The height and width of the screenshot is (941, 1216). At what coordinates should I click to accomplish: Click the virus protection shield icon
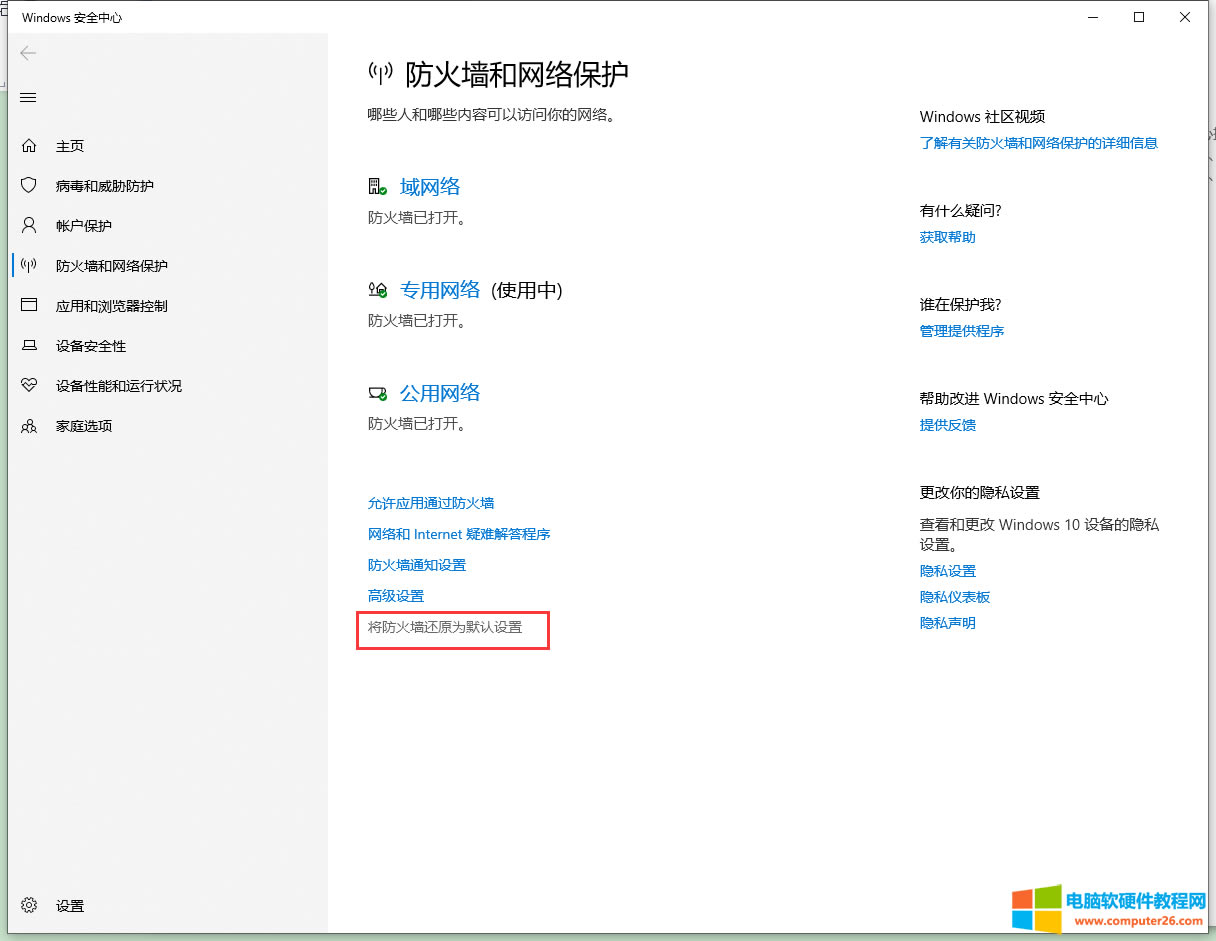point(29,186)
